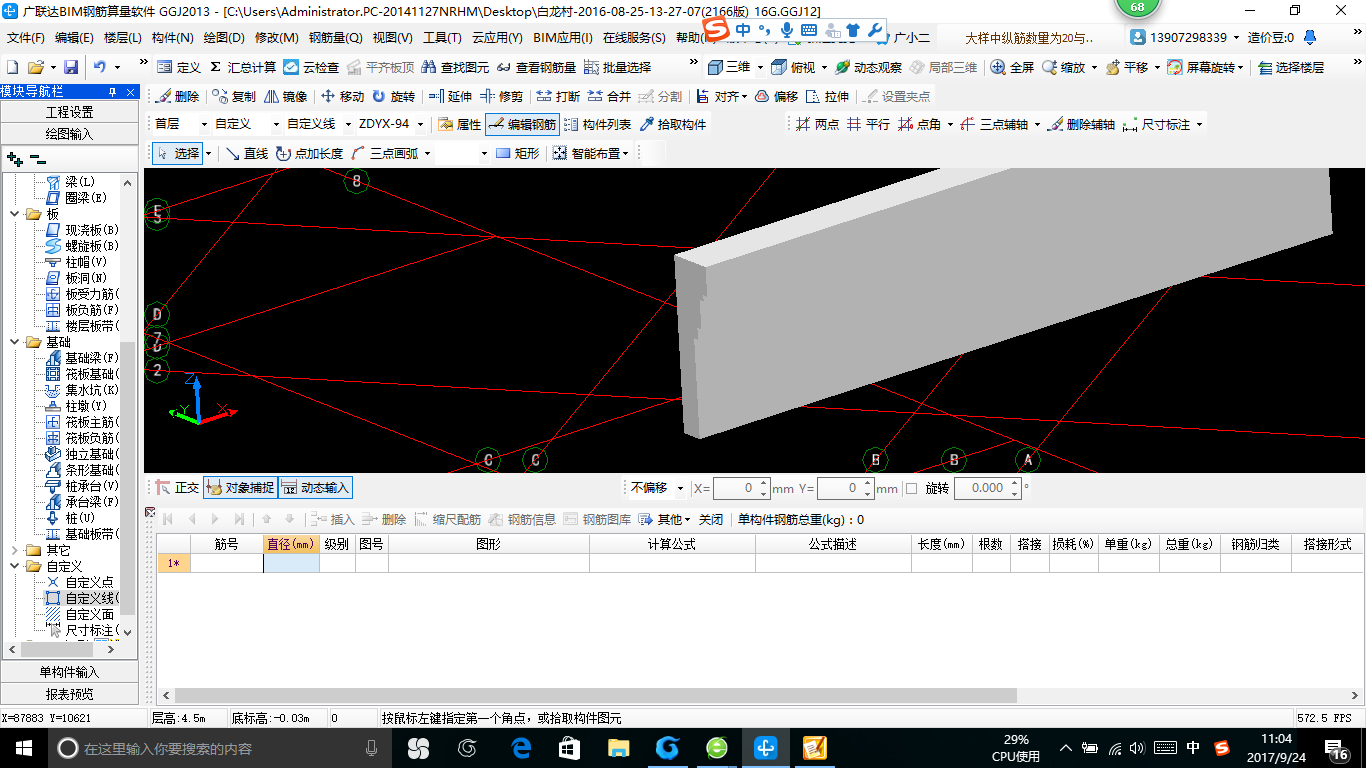Screen dimensions: 1366x768
Task: Open the 钢筋量(Q) menu
Action: (336, 38)
